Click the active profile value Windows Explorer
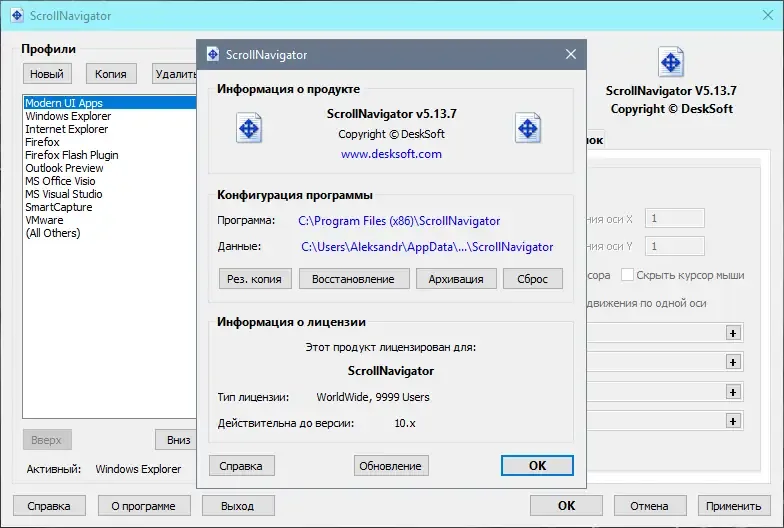 pos(138,469)
